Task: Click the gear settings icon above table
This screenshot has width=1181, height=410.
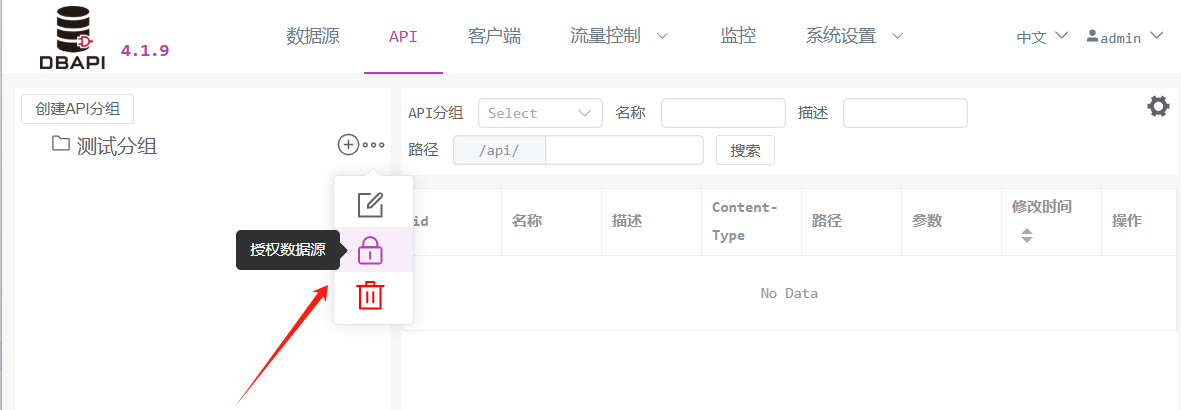Action: 1158,106
